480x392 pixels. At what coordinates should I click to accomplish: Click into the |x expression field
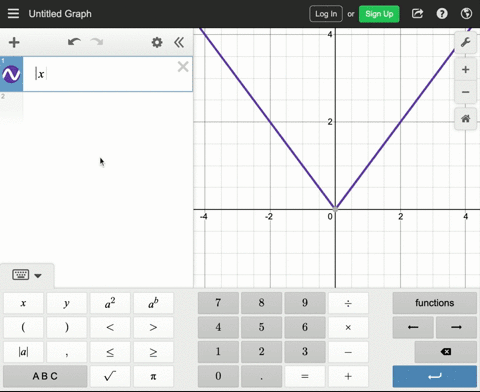click(x=107, y=74)
